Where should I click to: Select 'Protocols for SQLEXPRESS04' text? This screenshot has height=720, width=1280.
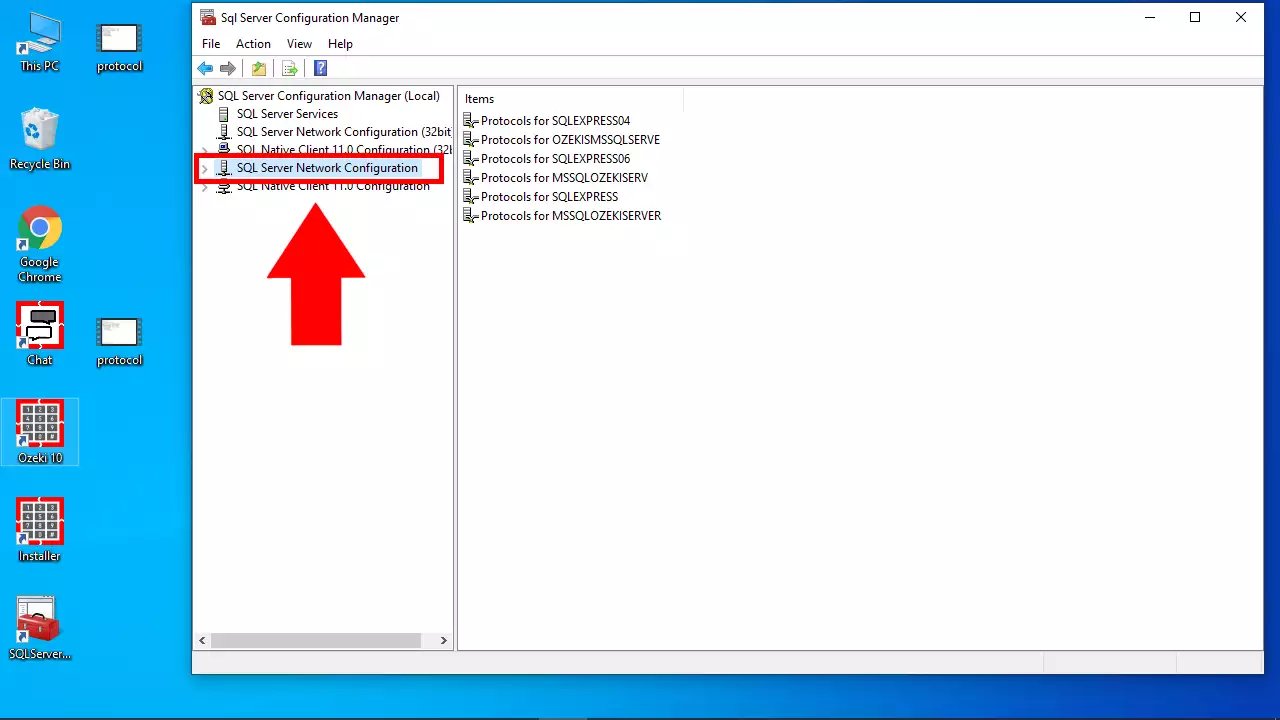555,121
